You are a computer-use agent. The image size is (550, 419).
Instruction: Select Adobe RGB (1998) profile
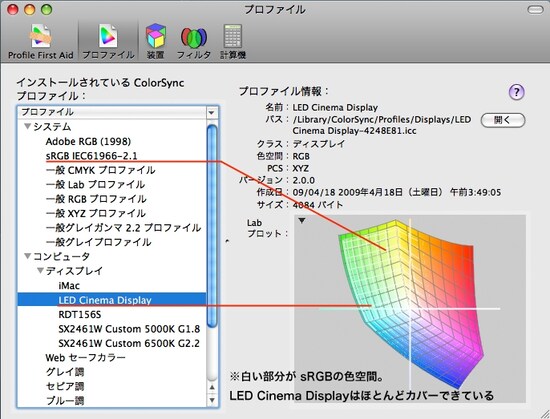pos(88,141)
